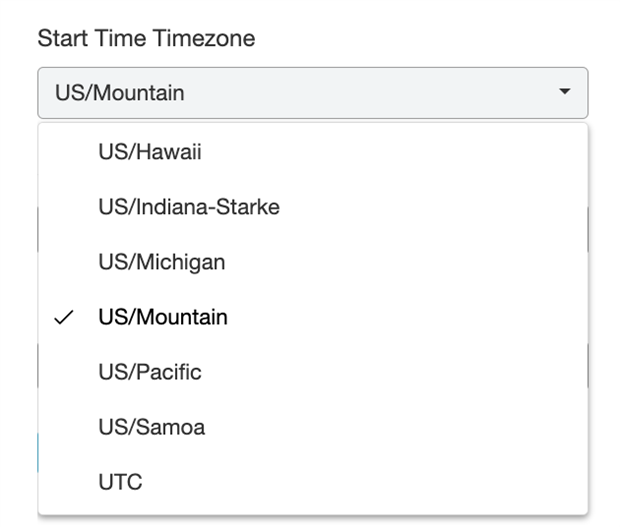Change start time timezone to UTC

120,482
